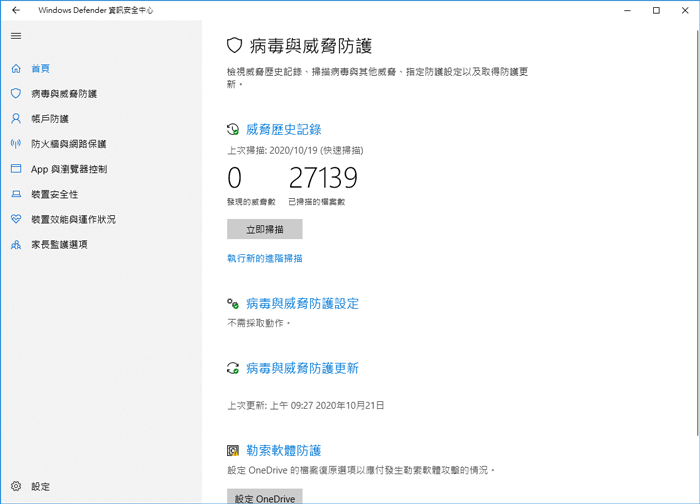Click the family options people icon
The height and width of the screenshot is (504, 700).
16,244
